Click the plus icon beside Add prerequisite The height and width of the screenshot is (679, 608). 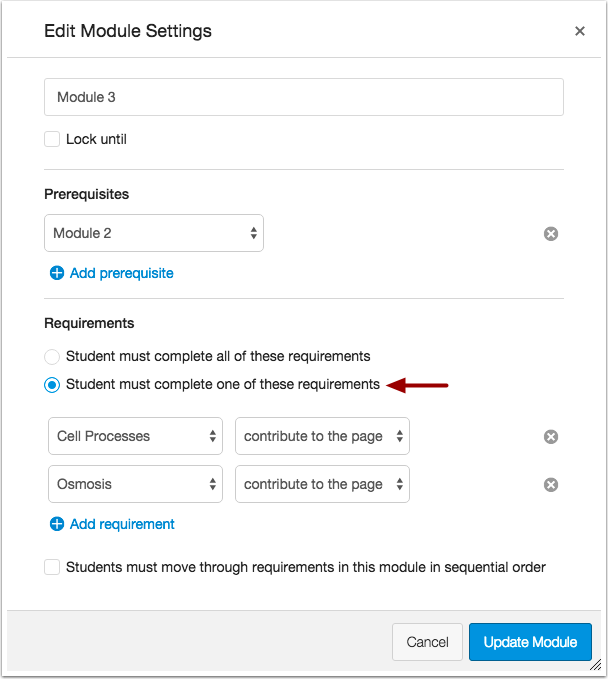(x=57, y=273)
